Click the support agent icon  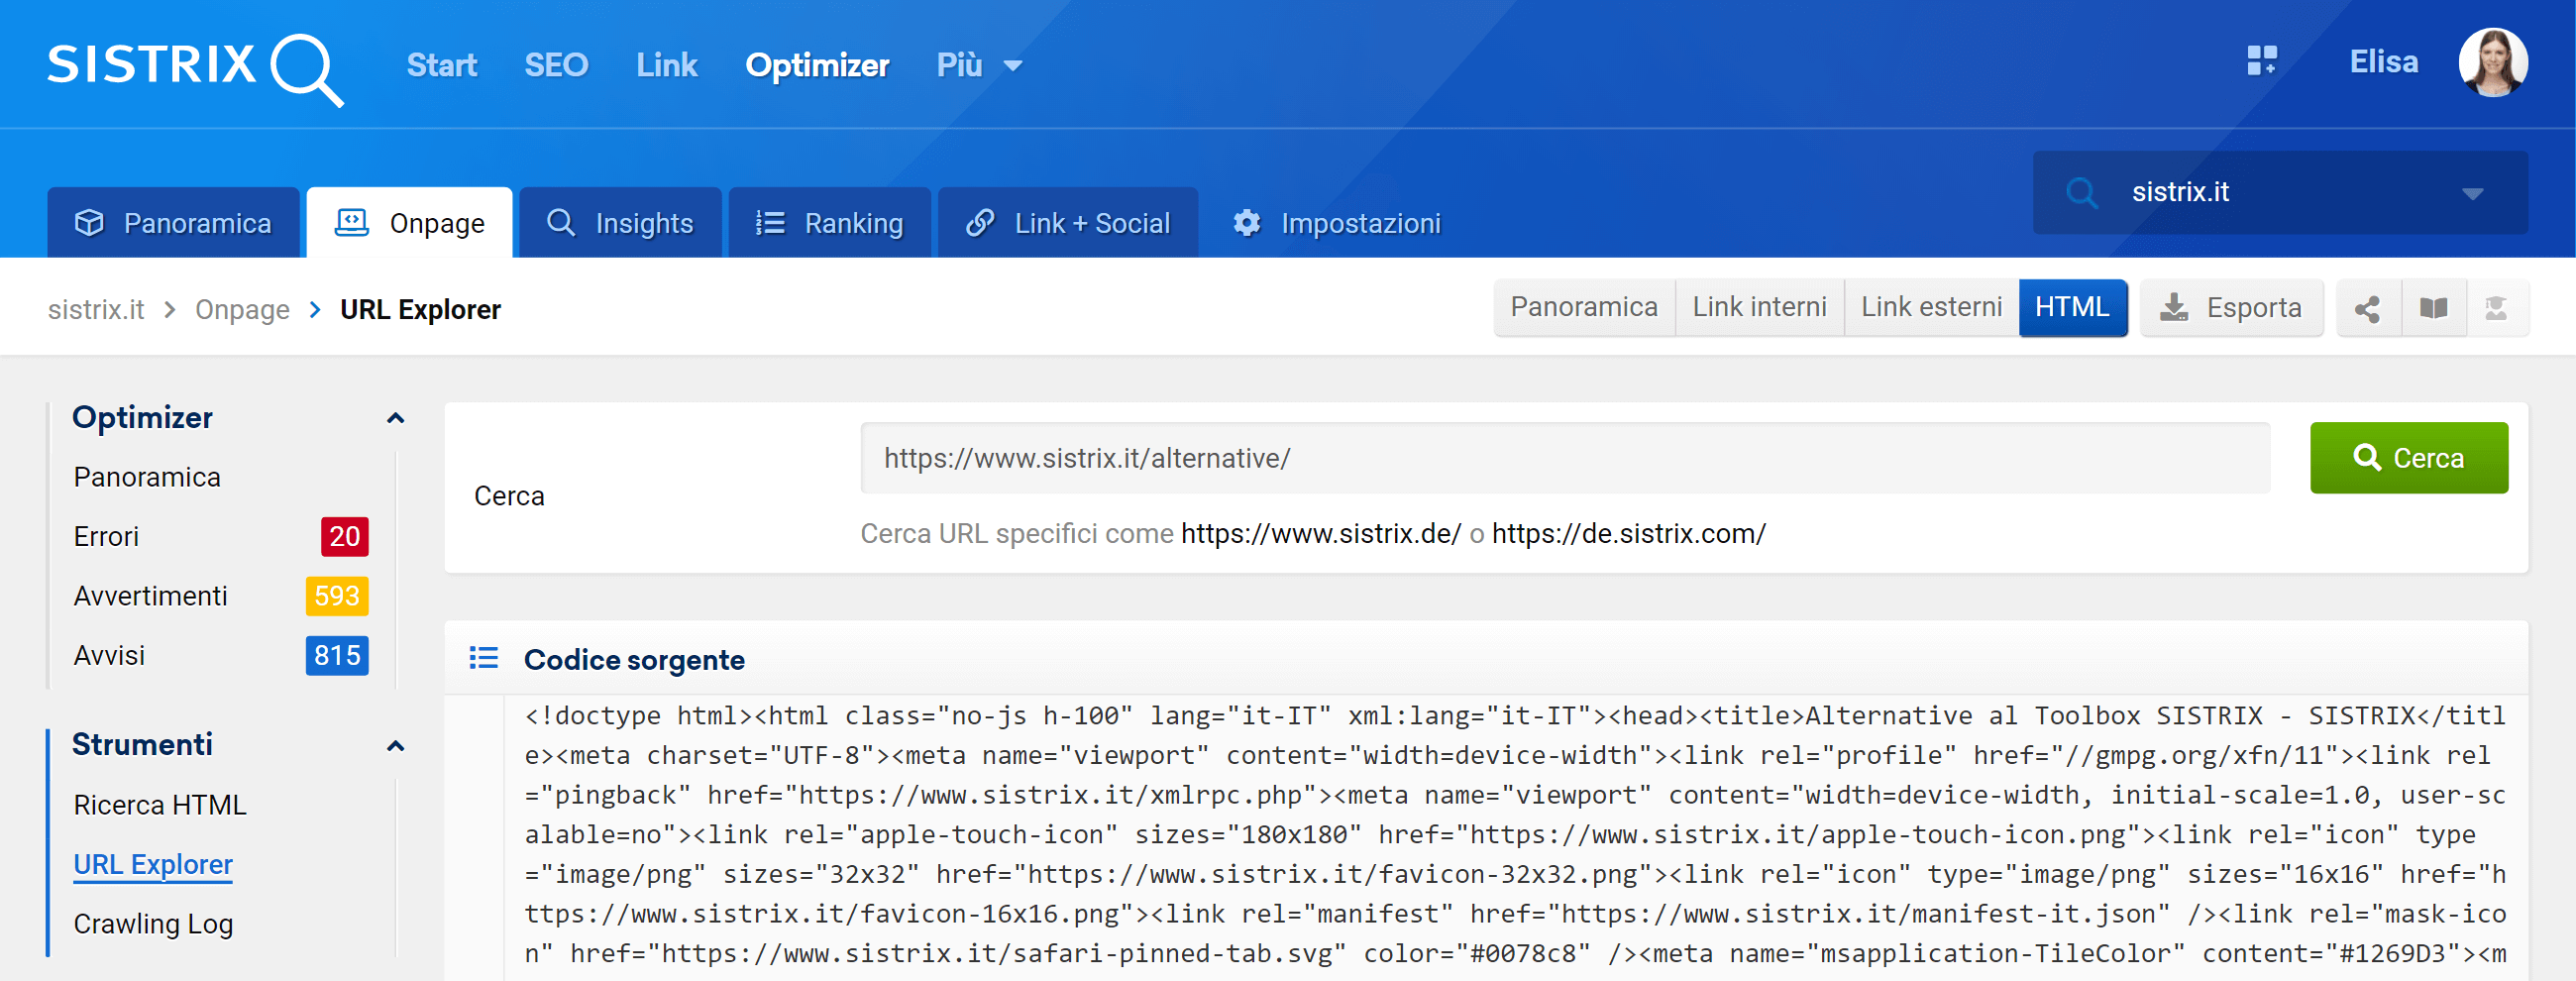click(2496, 309)
